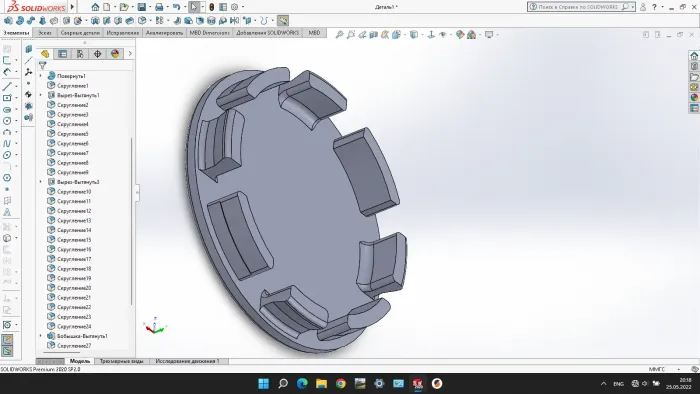Viewport: 700px width, 394px height.
Task: Toggle the Hide/Show Items eye icon
Action: pyautogui.click(x=442, y=34)
